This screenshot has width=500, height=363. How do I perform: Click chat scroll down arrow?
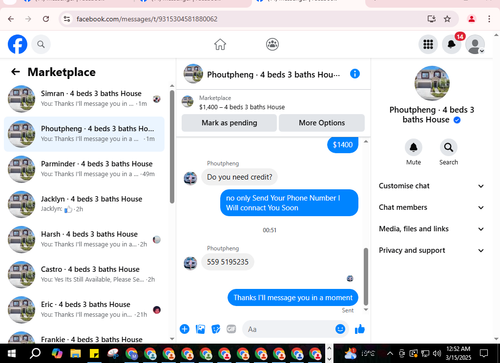[x=366, y=310]
